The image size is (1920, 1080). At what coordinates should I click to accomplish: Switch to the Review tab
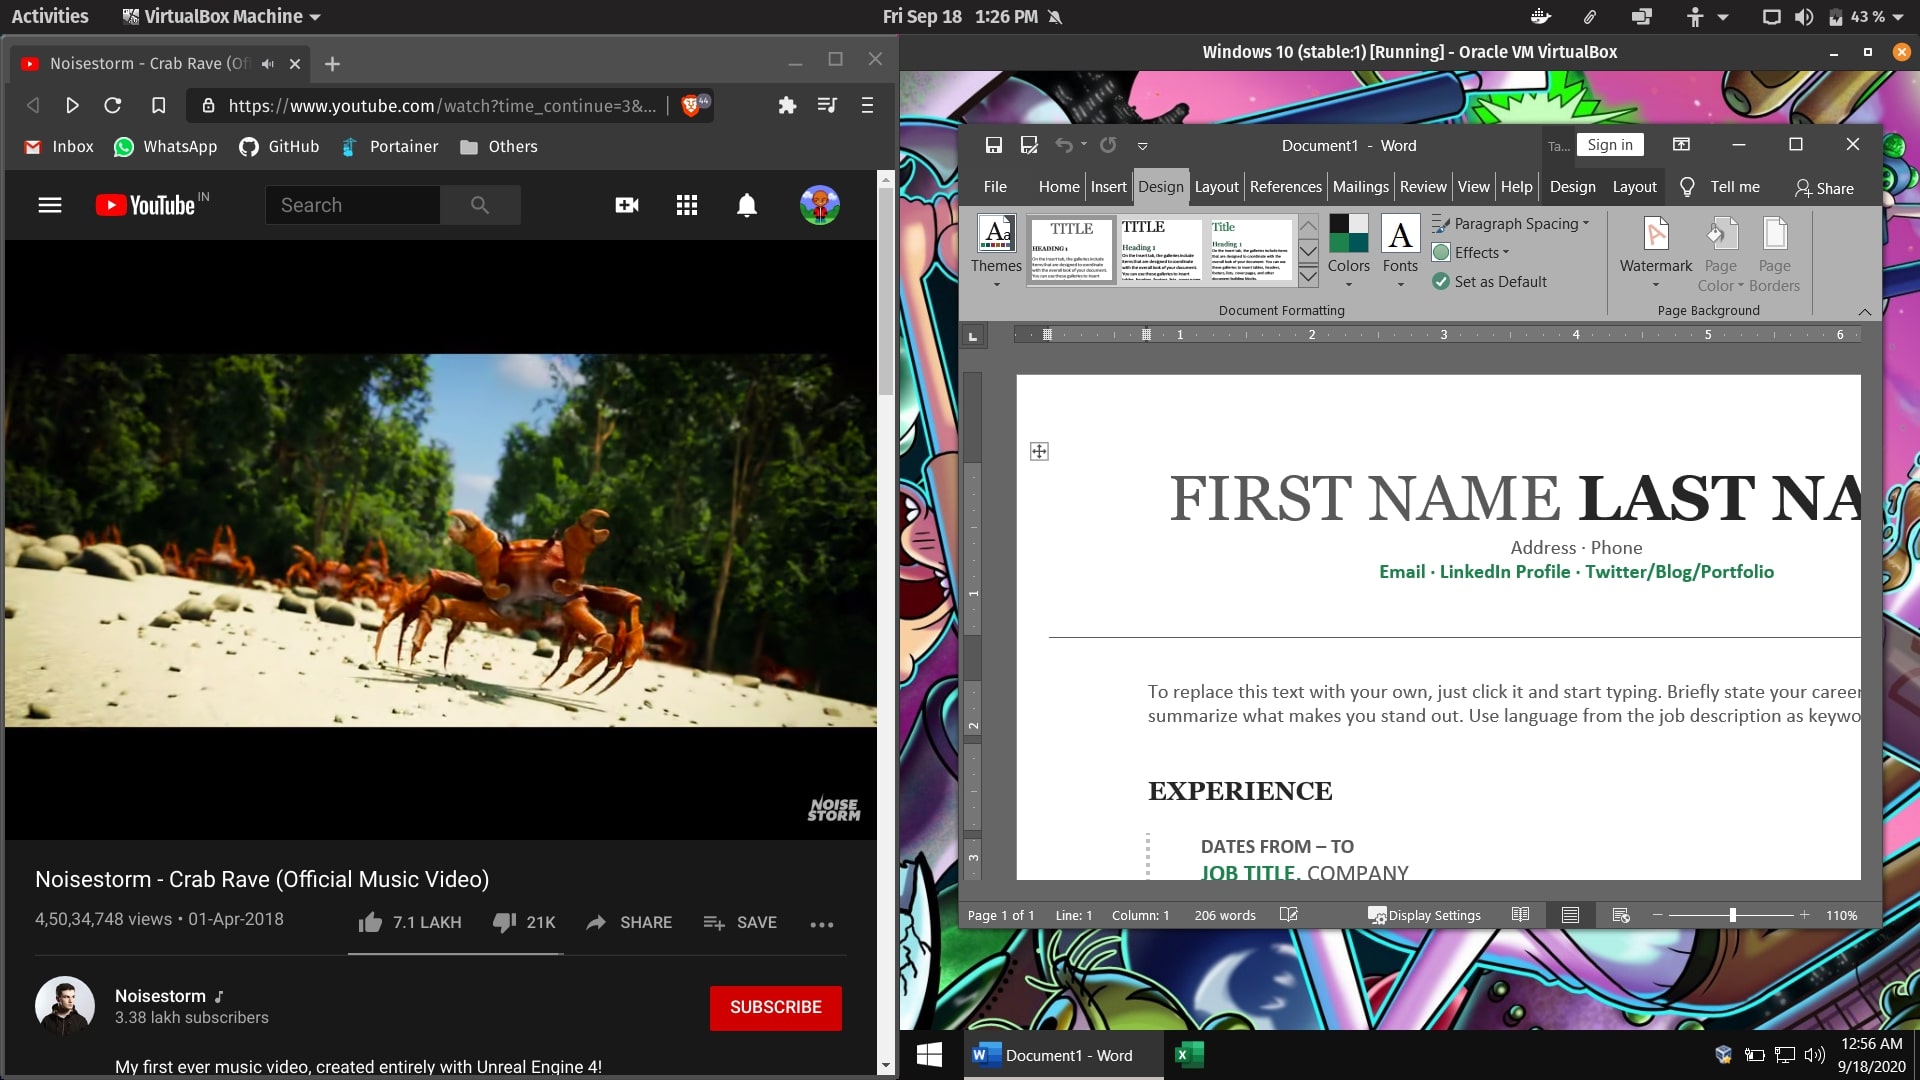(1423, 187)
